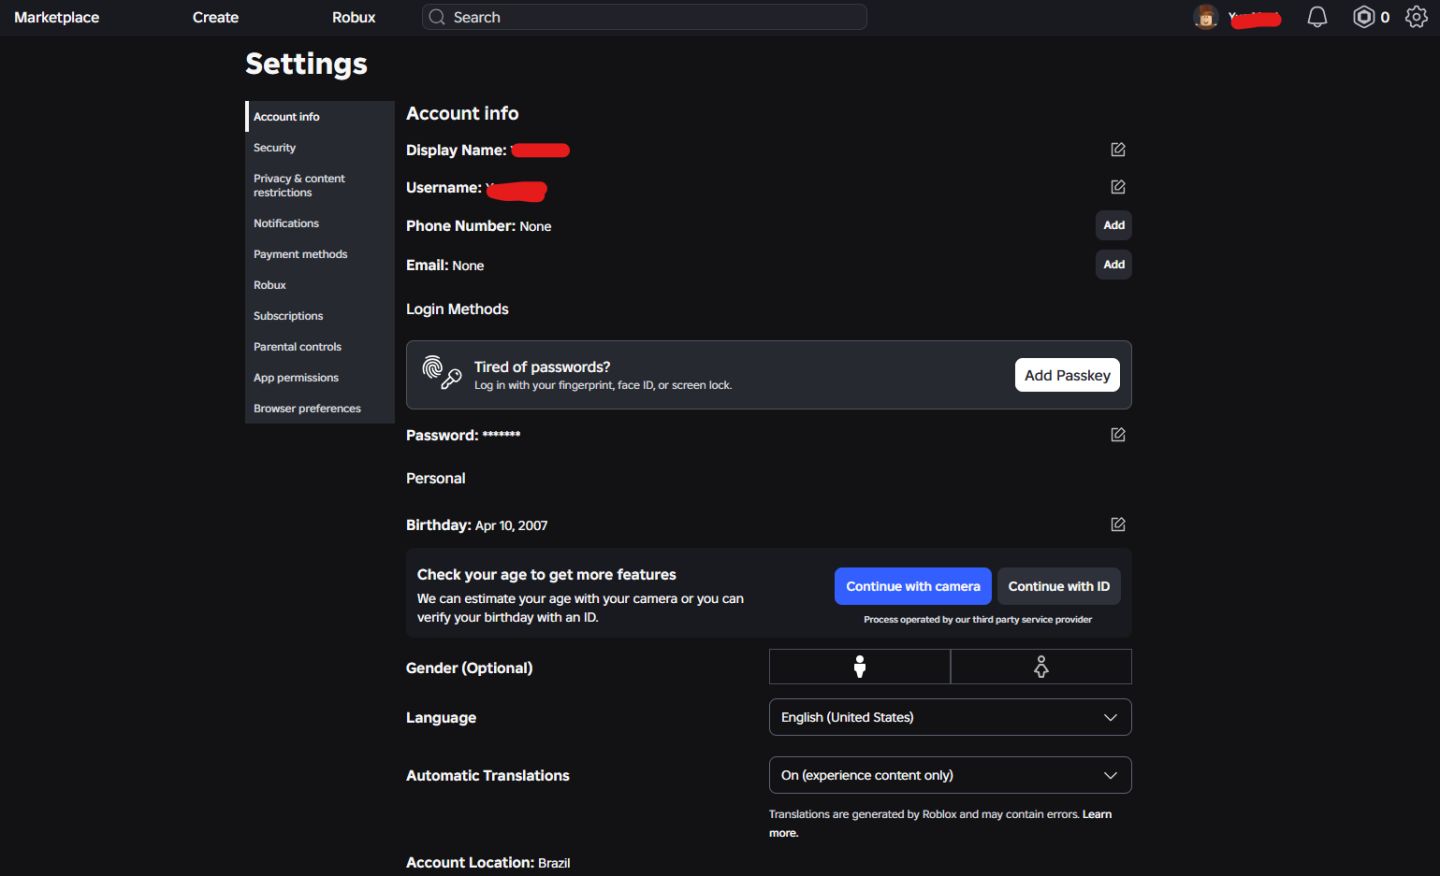Image resolution: width=1440 pixels, height=876 pixels.
Task: Open the App permissions tab
Action: (x=320, y=378)
